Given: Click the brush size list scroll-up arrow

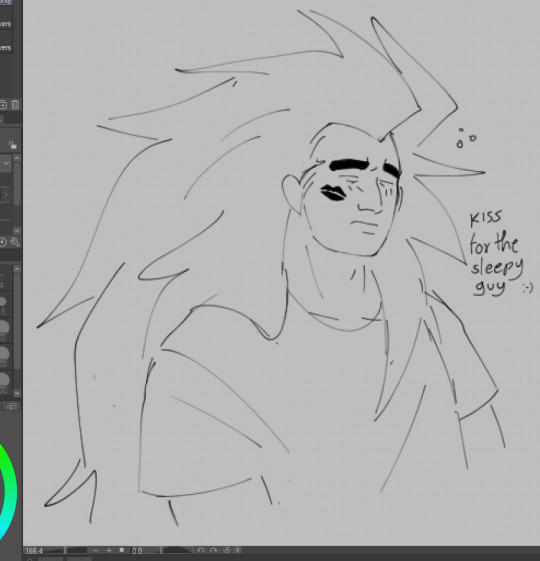Looking at the screenshot, I should tap(17, 269).
